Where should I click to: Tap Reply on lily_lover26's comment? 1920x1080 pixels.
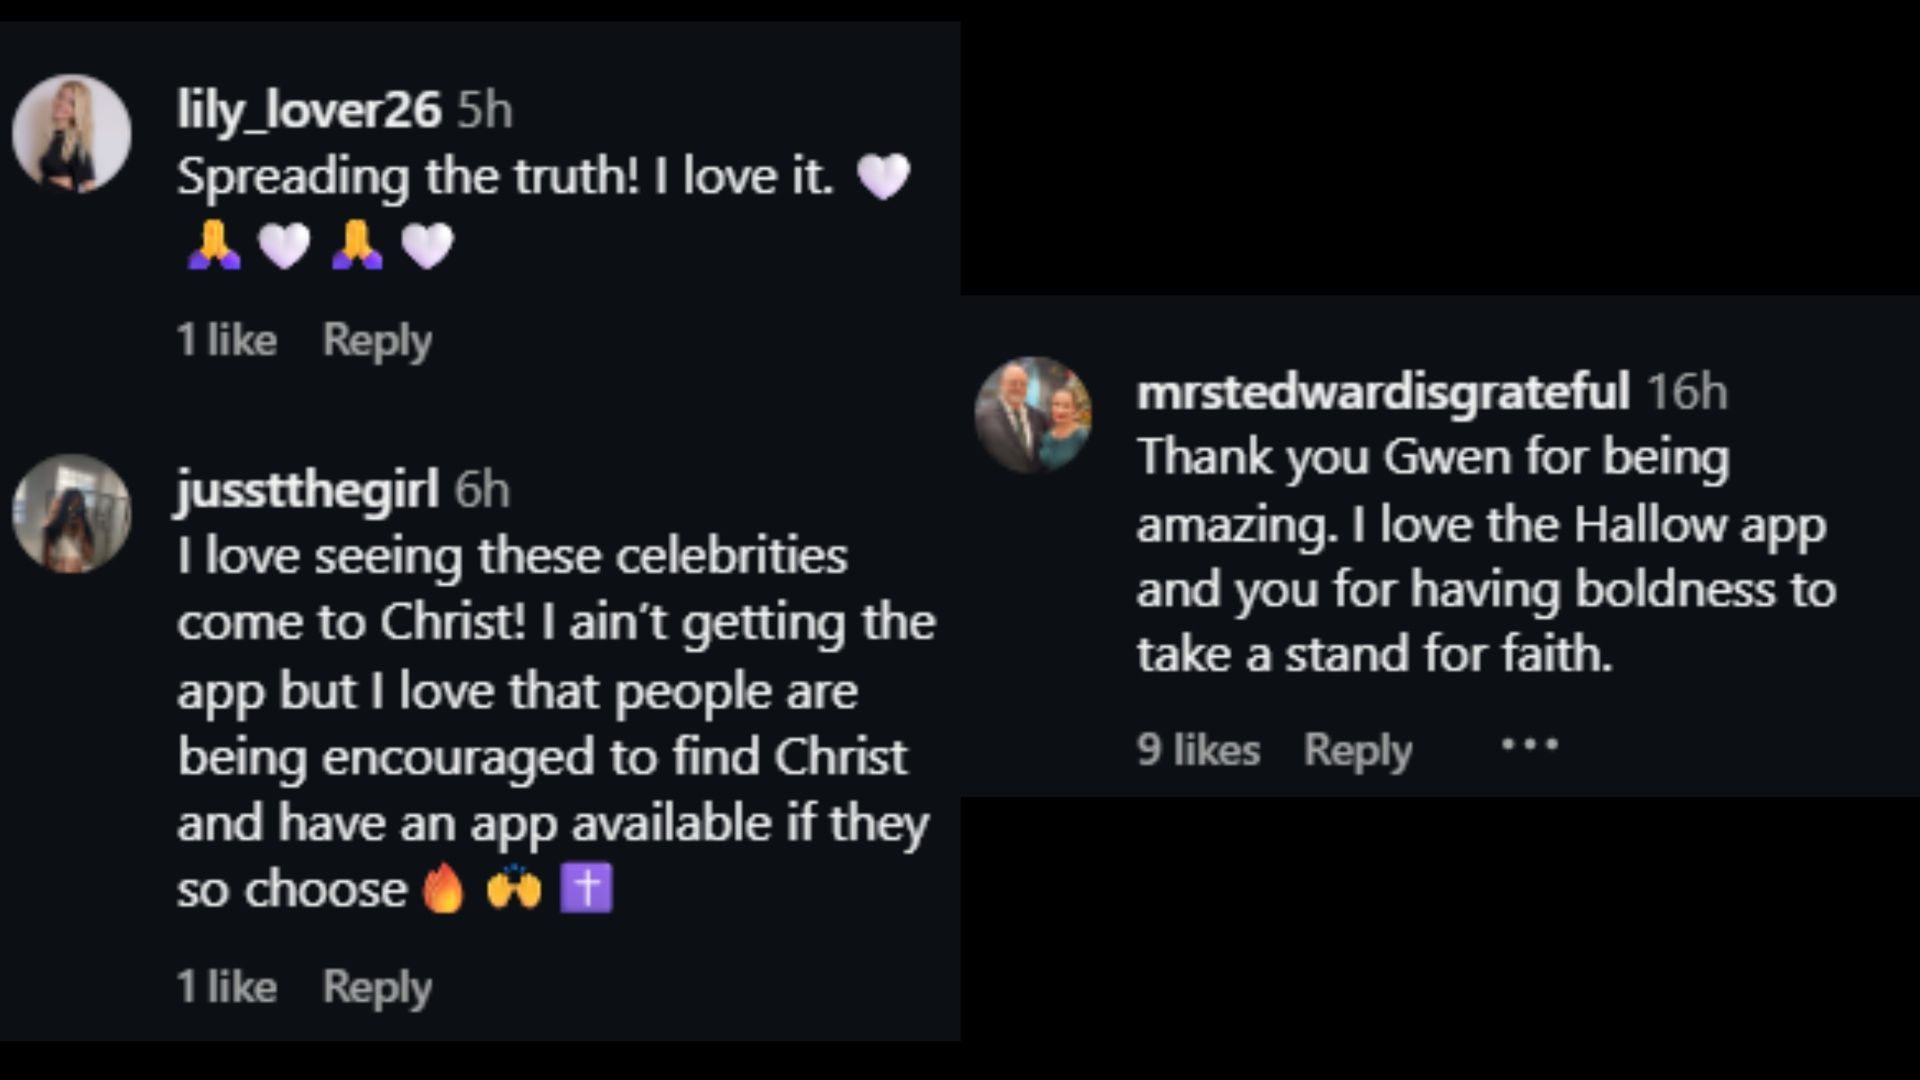click(x=376, y=340)
